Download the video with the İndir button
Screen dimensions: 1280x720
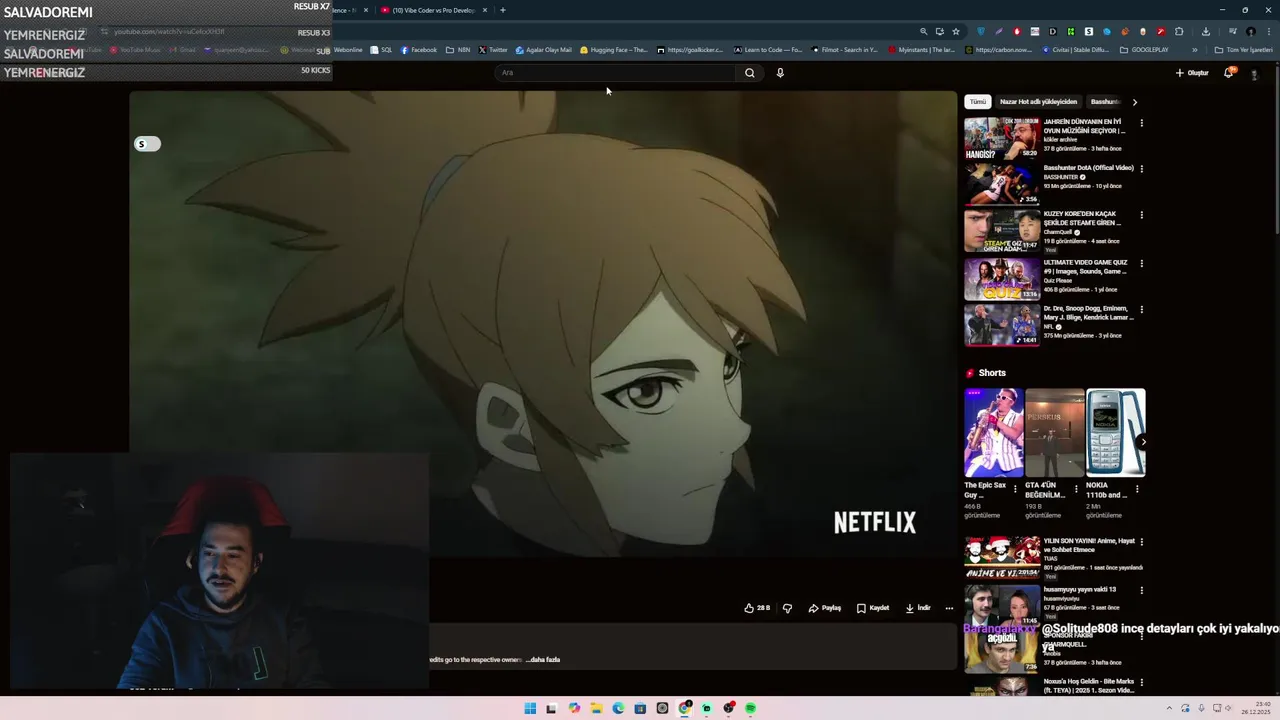click(918, 608)
